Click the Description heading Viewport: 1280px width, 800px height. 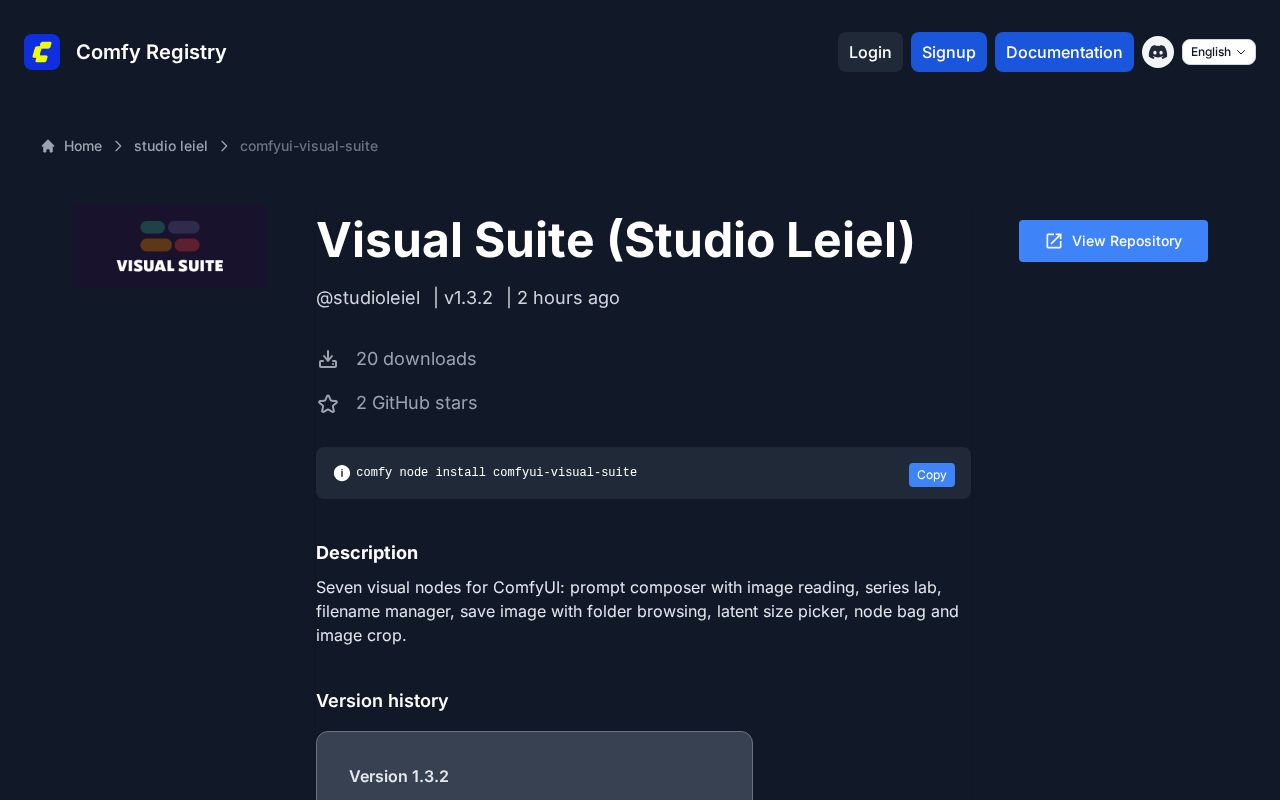pyautogui.click(x=367, y=553)
